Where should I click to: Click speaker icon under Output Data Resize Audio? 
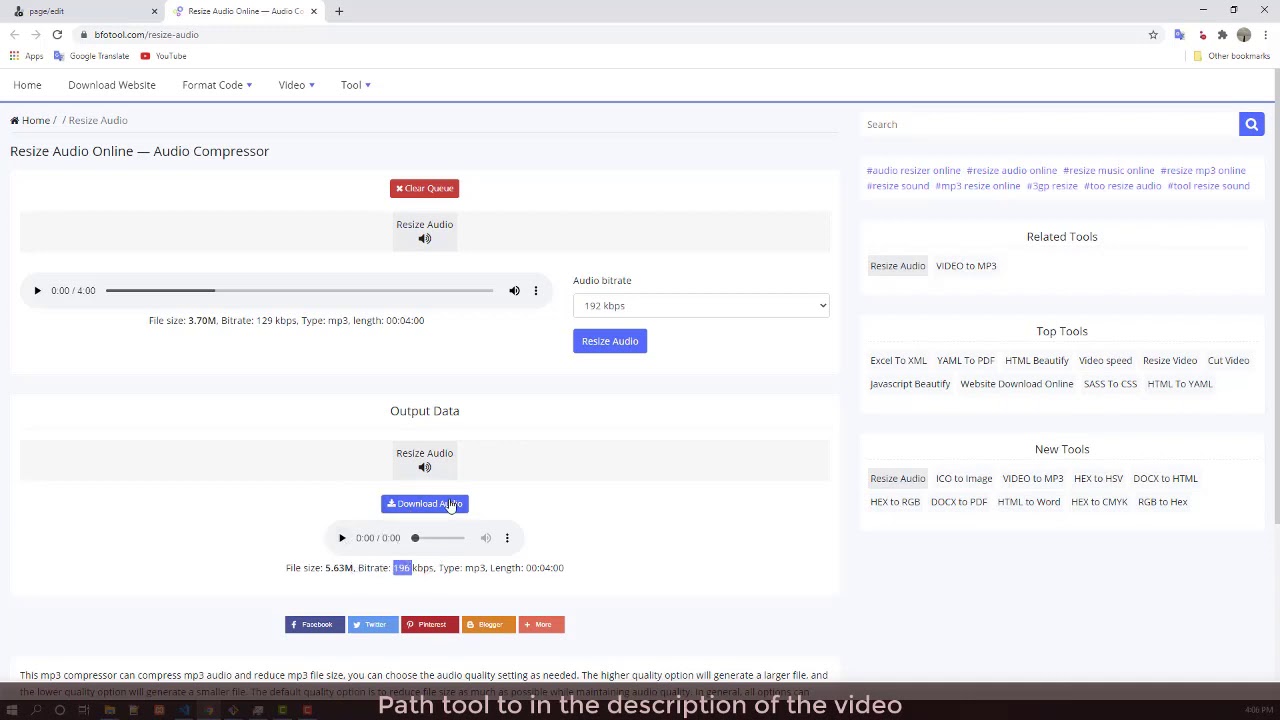425,467
